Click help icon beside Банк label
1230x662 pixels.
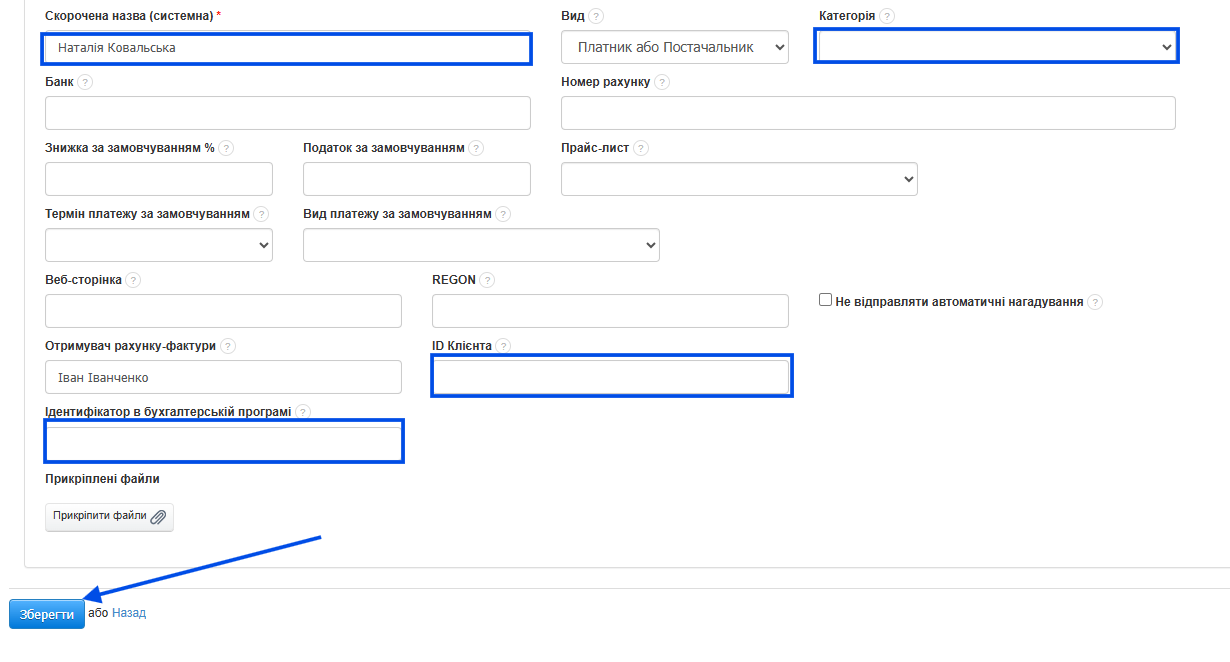pyautogui.click(x=85, y=82)
